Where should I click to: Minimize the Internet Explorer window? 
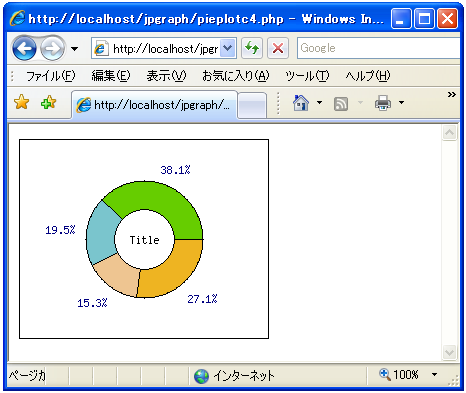point(401,19)
